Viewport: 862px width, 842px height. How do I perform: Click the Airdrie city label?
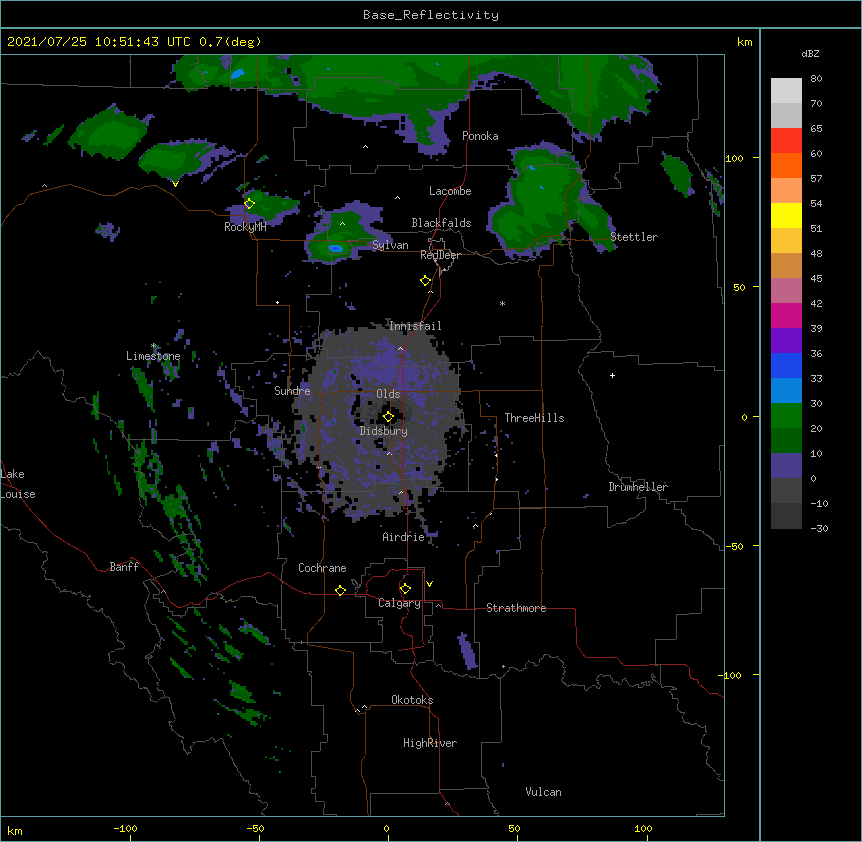click(x=404, y=537)
